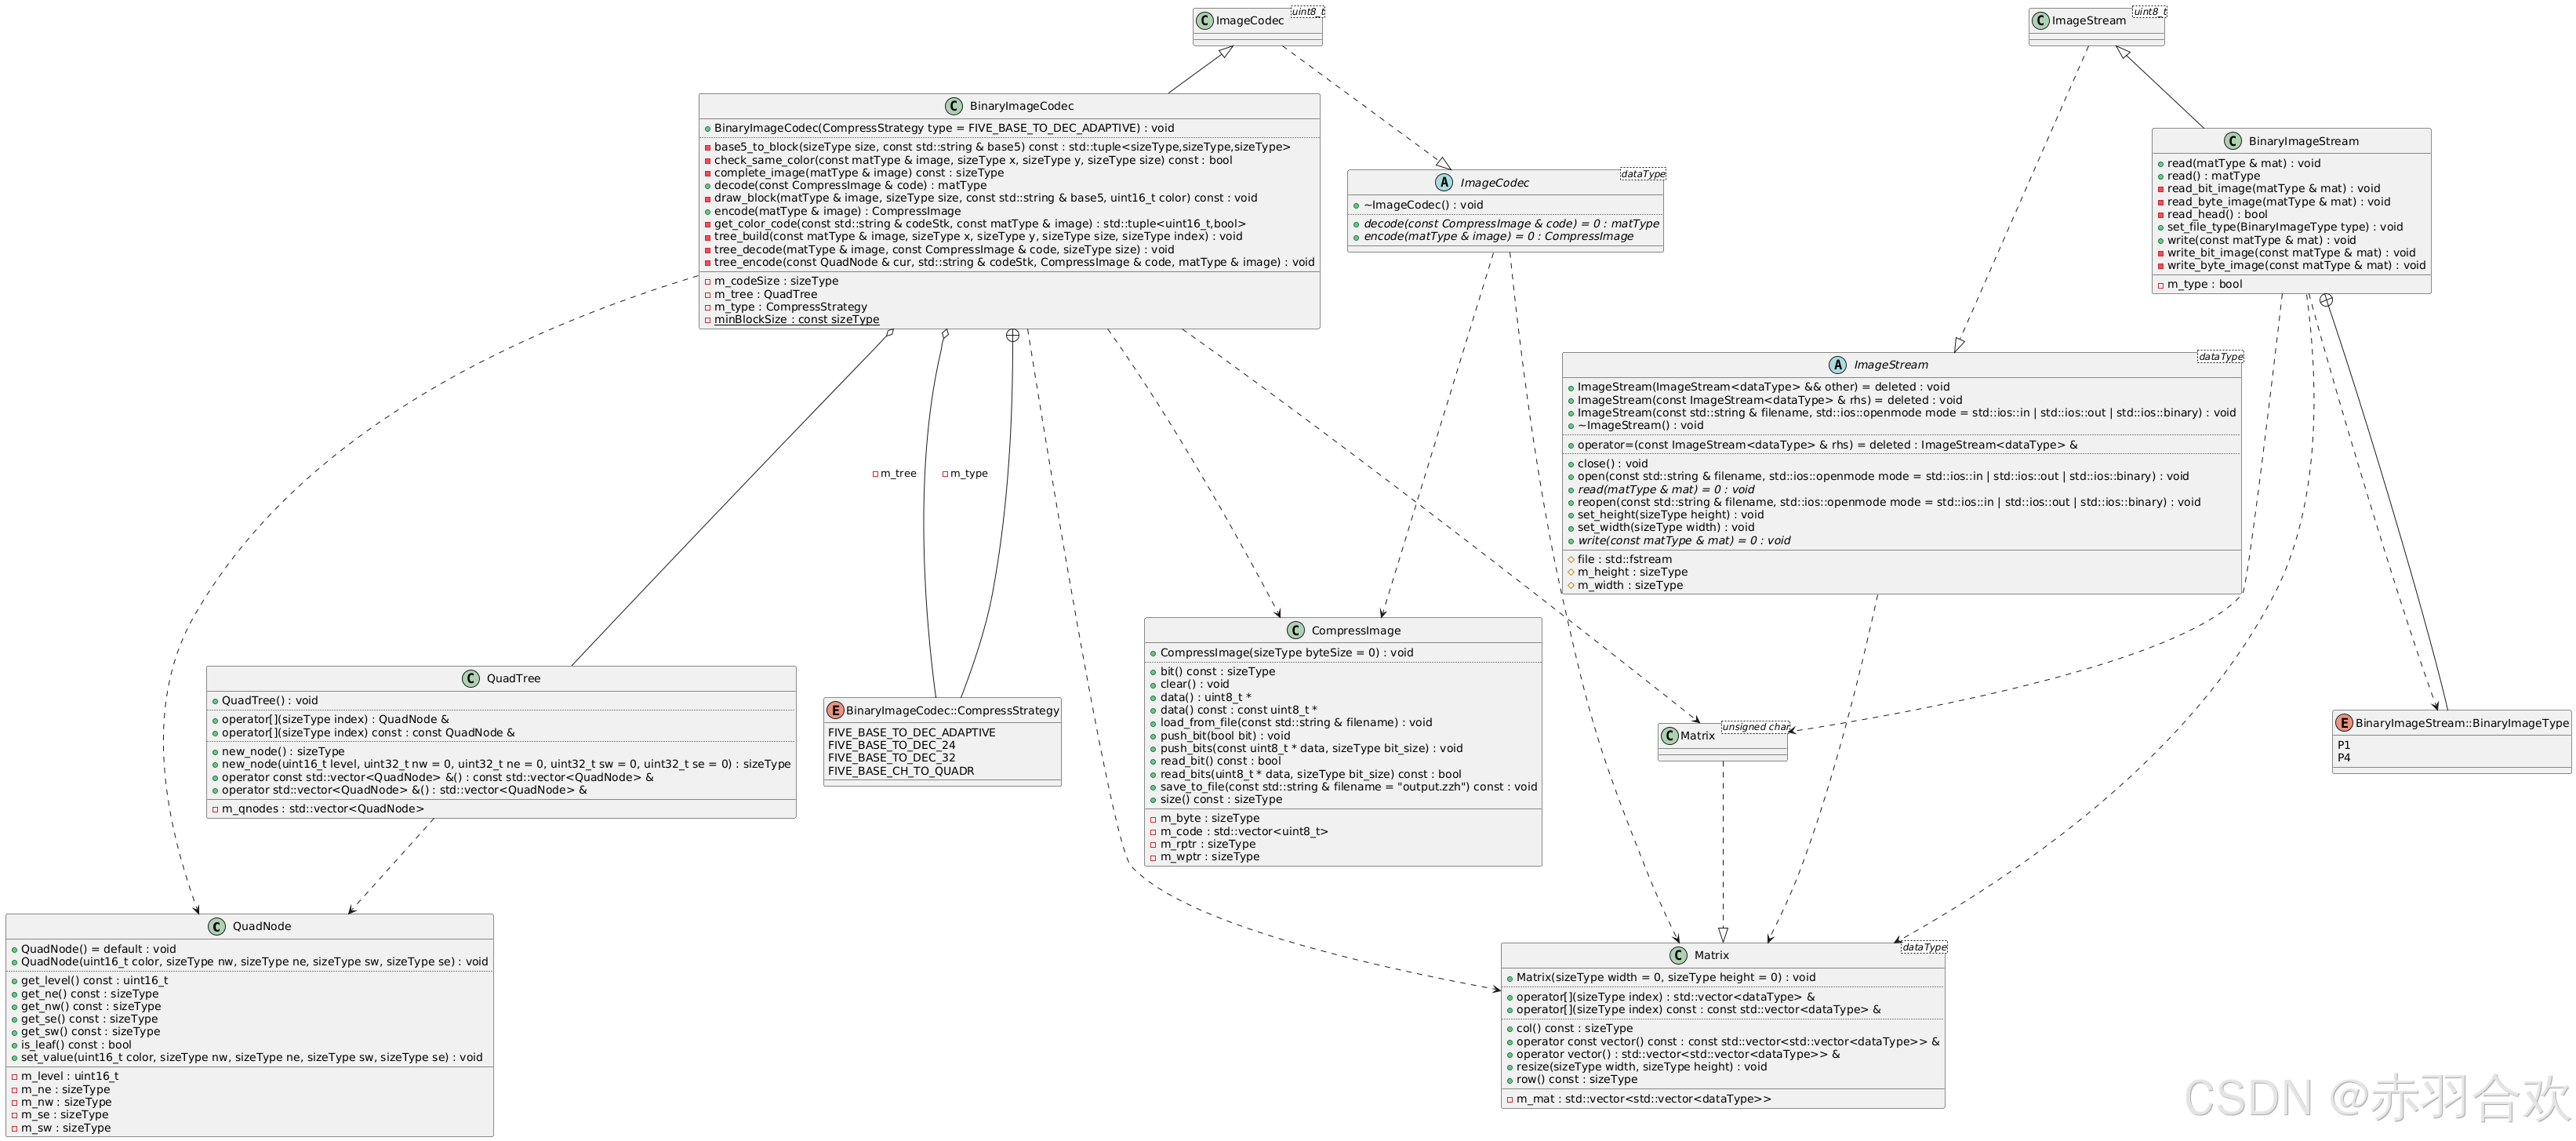
Task: Click the QuadTree class C icon
Action: 471,679
